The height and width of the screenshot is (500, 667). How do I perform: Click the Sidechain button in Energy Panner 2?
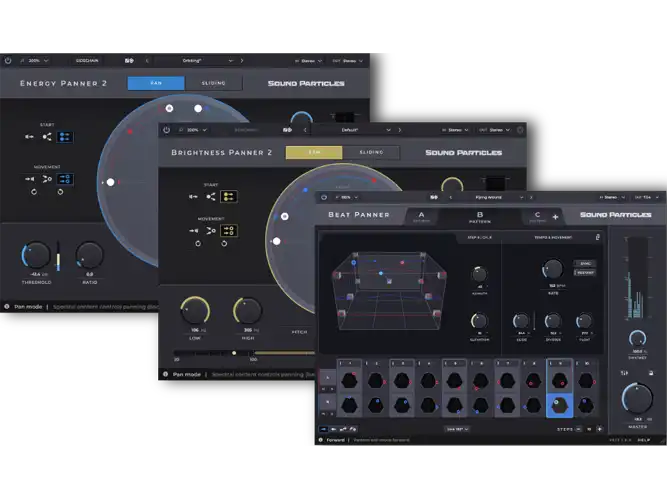[x=87, y=61]
